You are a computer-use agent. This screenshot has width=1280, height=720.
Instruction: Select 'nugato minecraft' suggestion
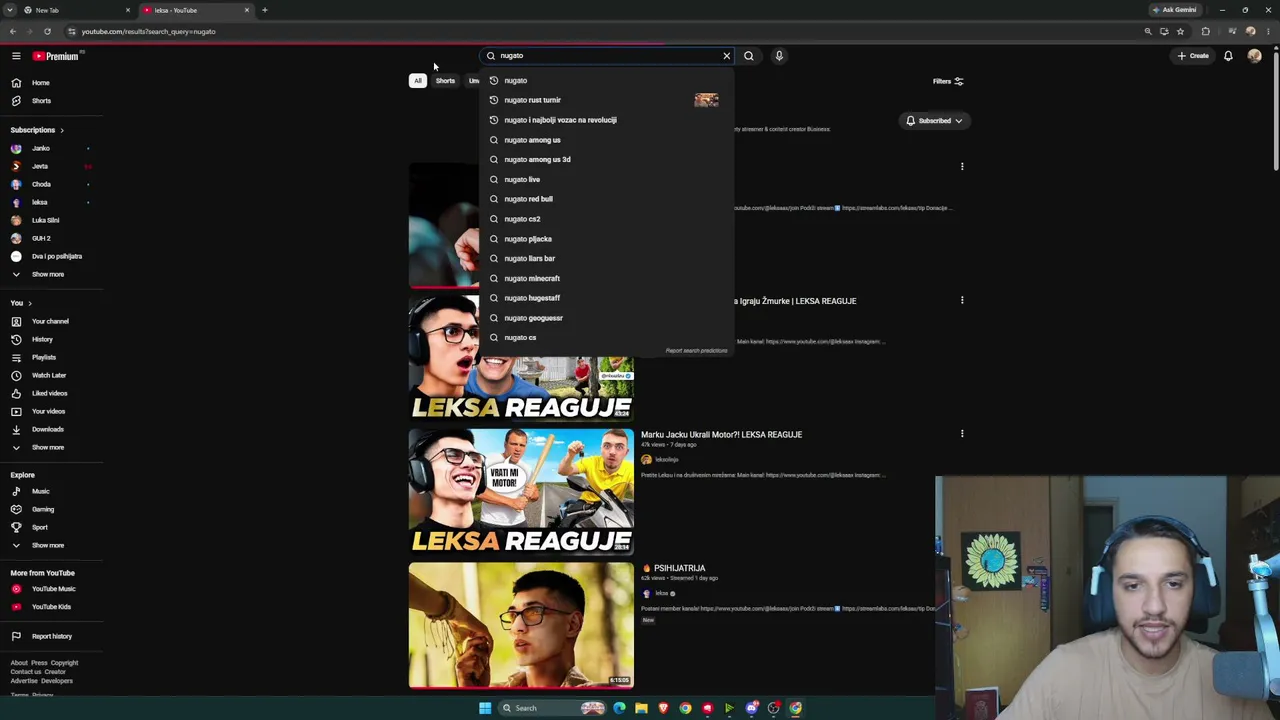pyautogui.click(x=606, y=279)
